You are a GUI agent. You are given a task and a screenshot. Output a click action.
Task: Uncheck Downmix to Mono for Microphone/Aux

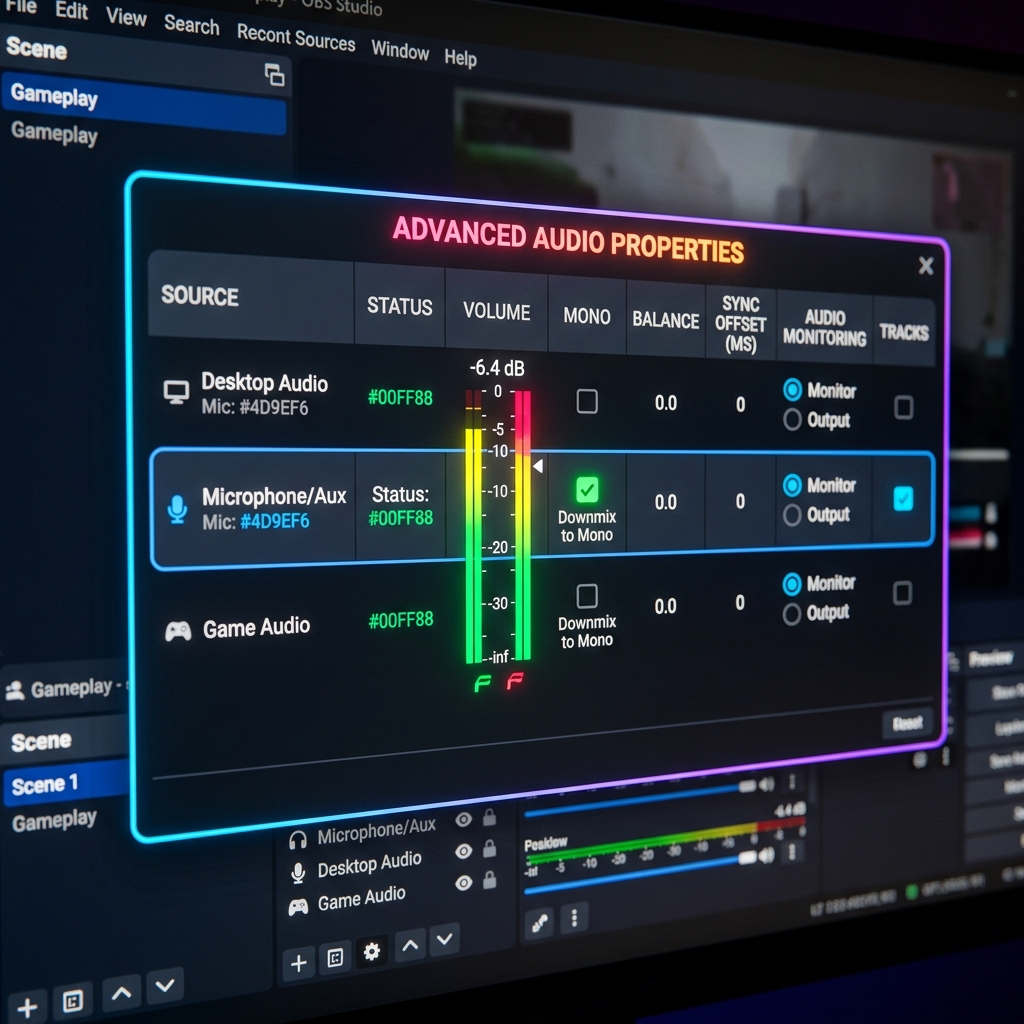587,489
